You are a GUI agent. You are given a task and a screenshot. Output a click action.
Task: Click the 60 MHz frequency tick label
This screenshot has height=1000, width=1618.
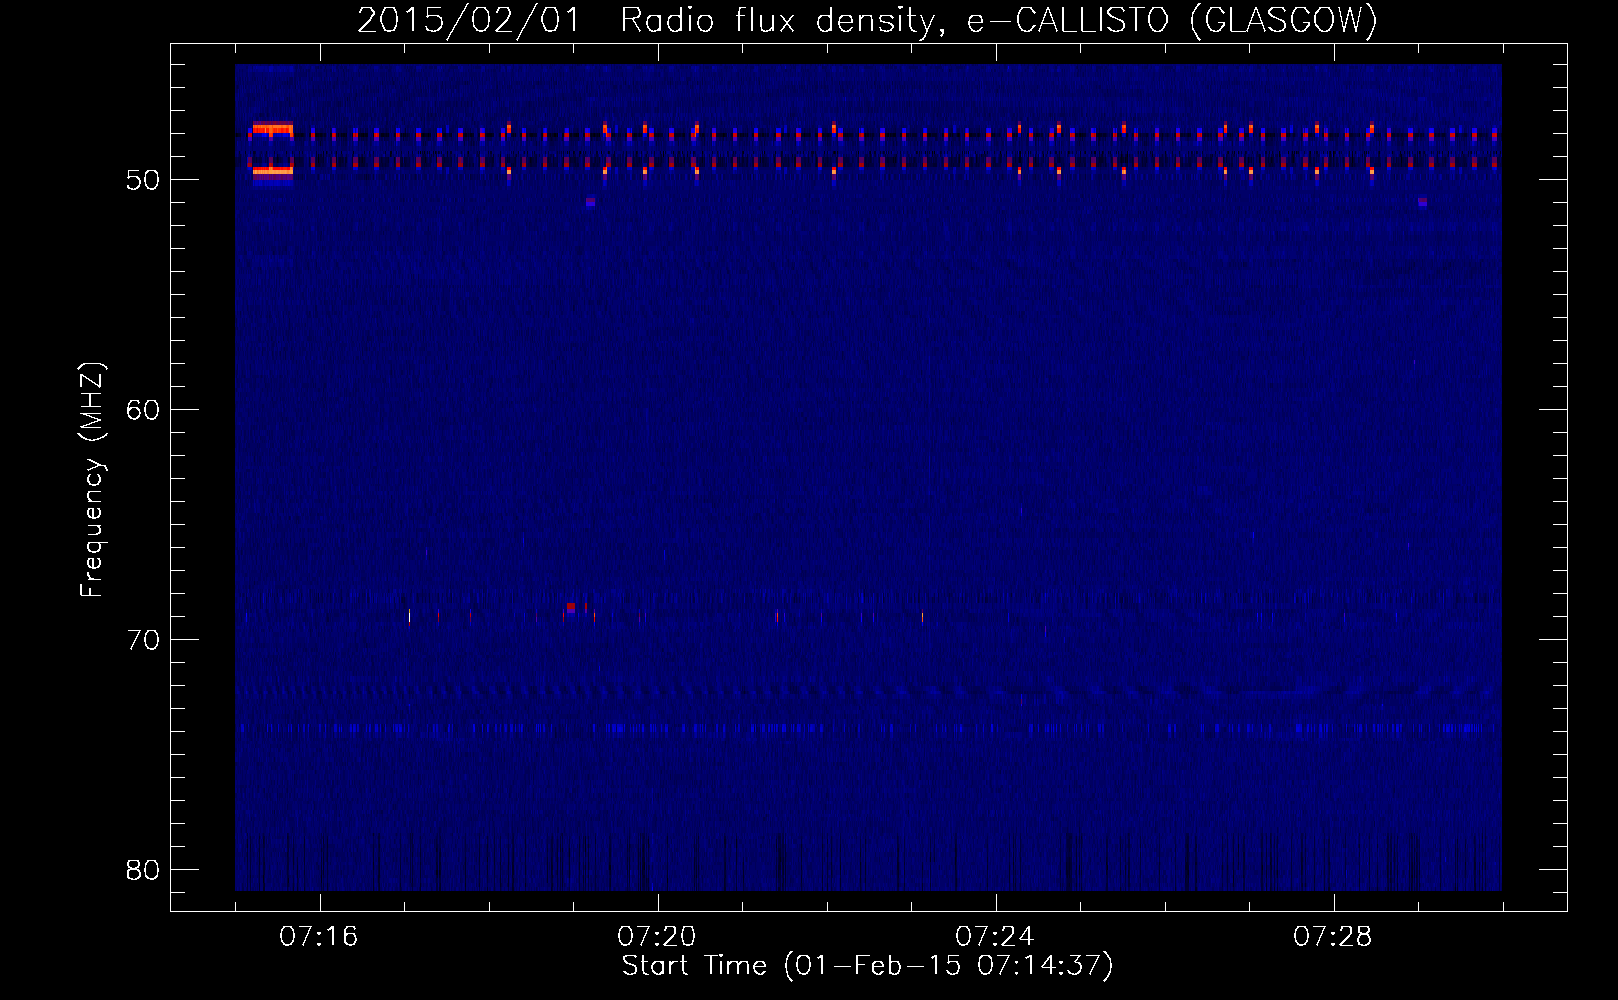coord(143,410)
